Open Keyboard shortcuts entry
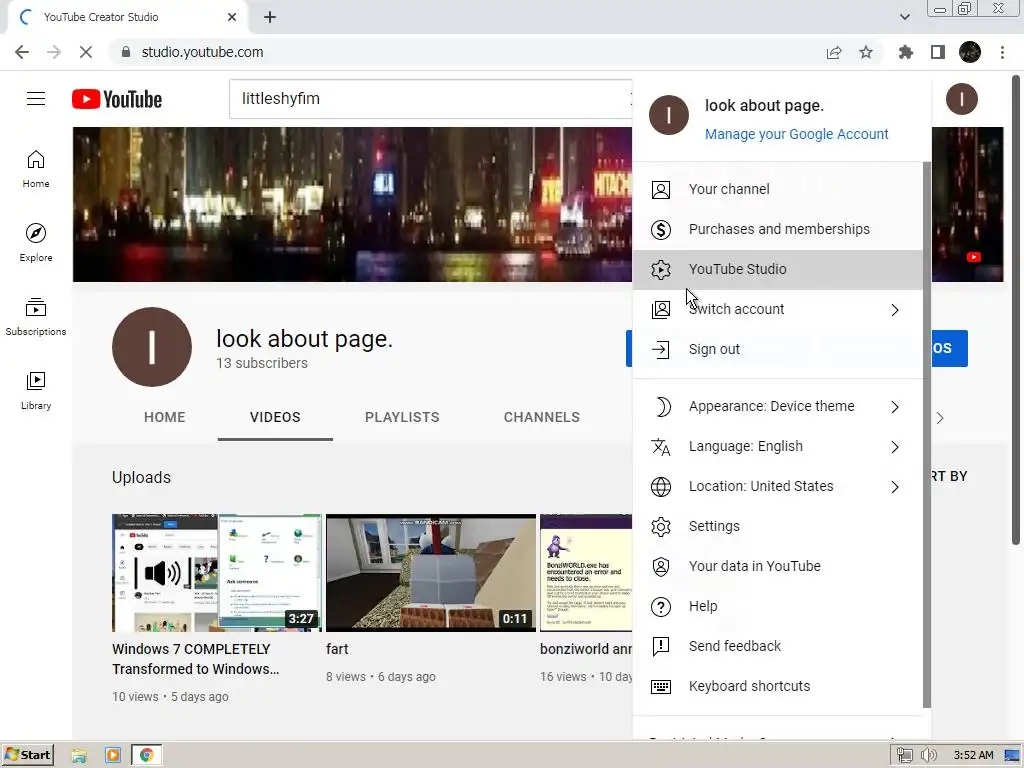Screen dimensions: 1024x768 (x=777, y=686)
